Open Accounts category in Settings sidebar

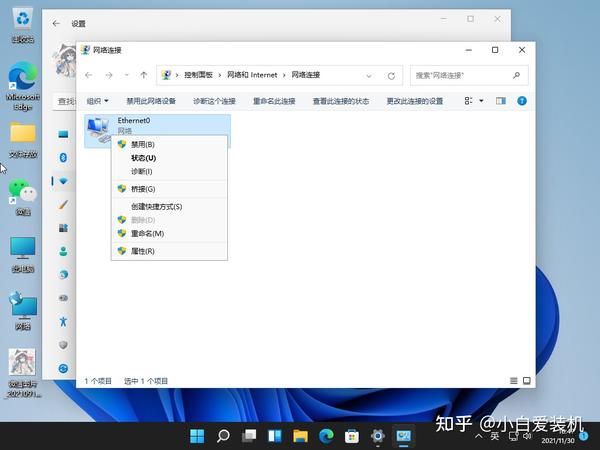64,251
